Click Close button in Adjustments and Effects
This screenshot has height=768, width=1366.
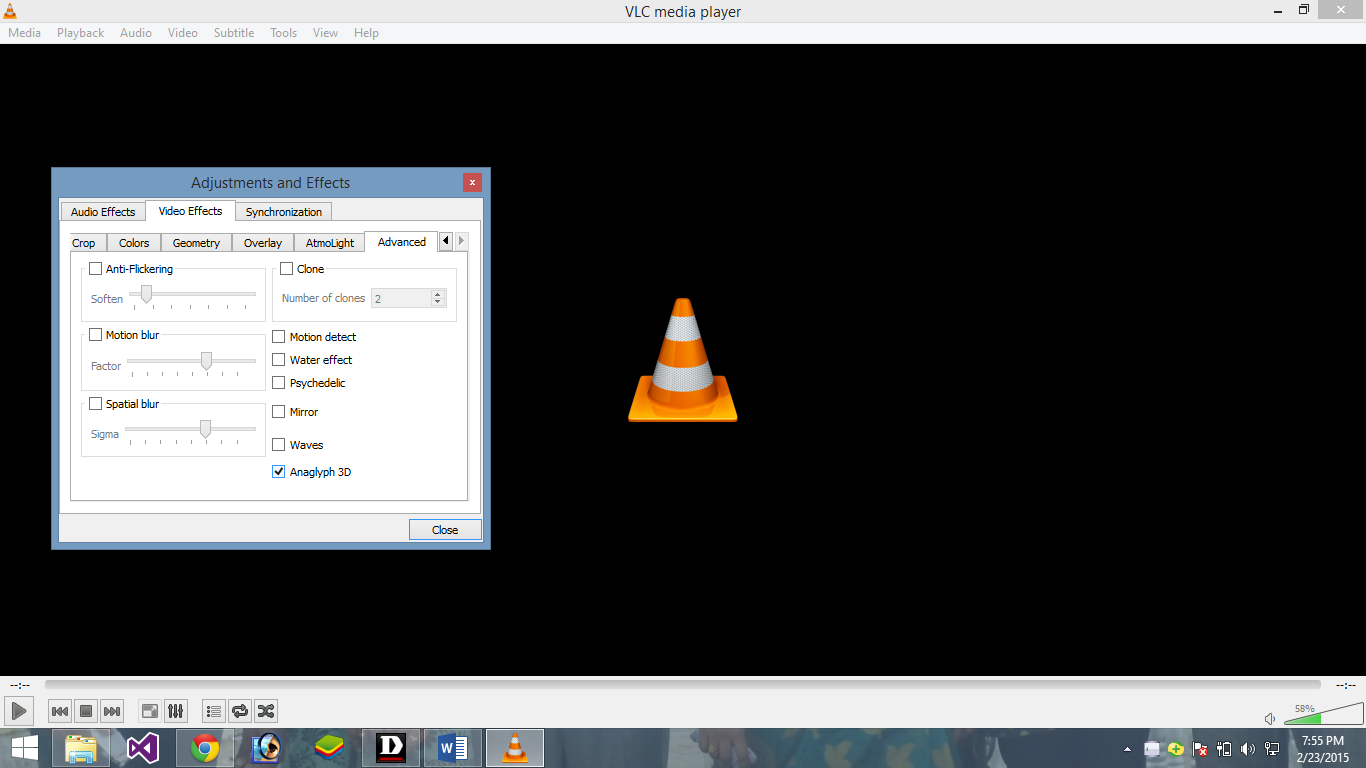pyautogui.click(x=445, y=530)
